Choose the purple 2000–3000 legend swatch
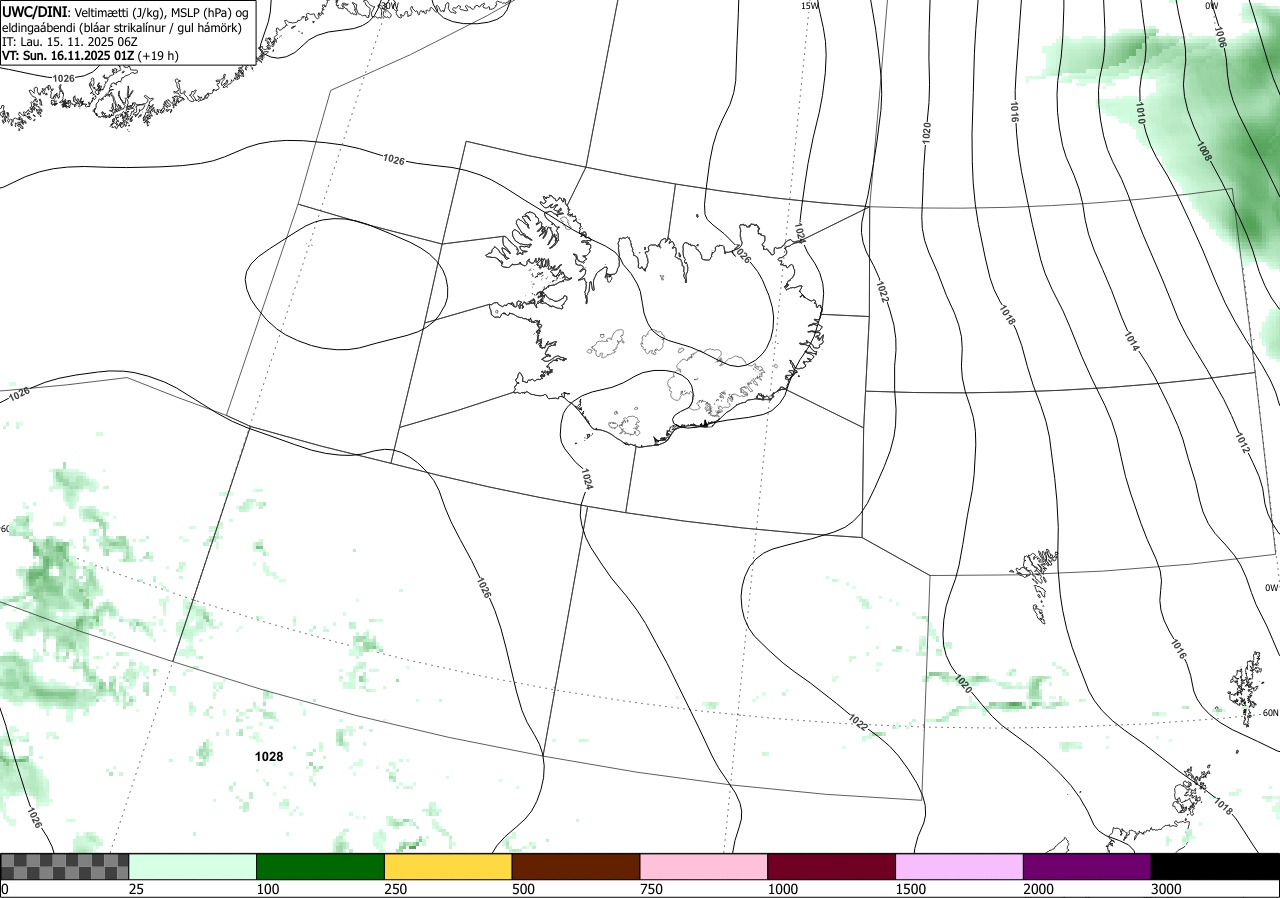The width and height of the screenshot is (1280, 898). [x=1088, y=866]
